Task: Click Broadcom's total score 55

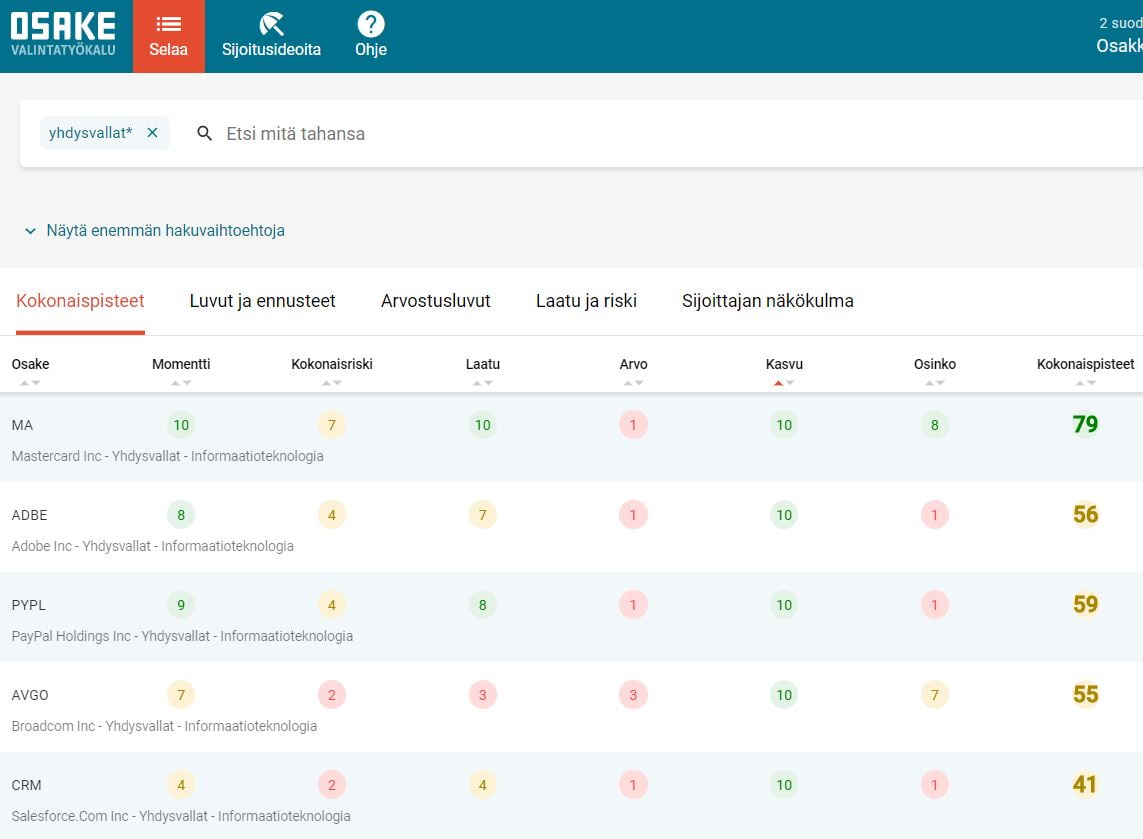Action: click(x=1085, y=695)
